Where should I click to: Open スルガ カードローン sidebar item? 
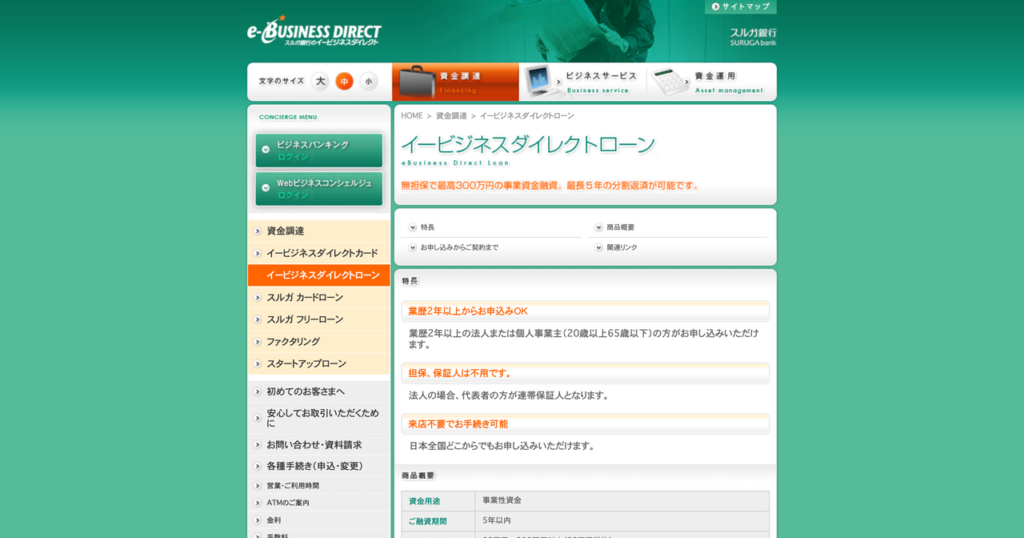pyautogui.click(x=319, y=298)
